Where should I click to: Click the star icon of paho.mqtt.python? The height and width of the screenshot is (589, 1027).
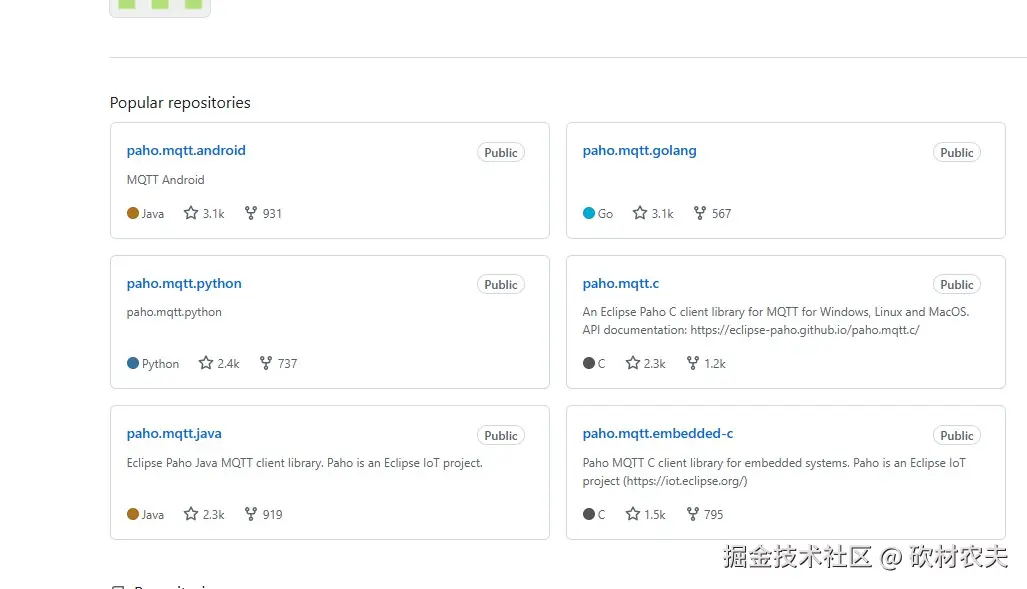click(x=206, y=363)
